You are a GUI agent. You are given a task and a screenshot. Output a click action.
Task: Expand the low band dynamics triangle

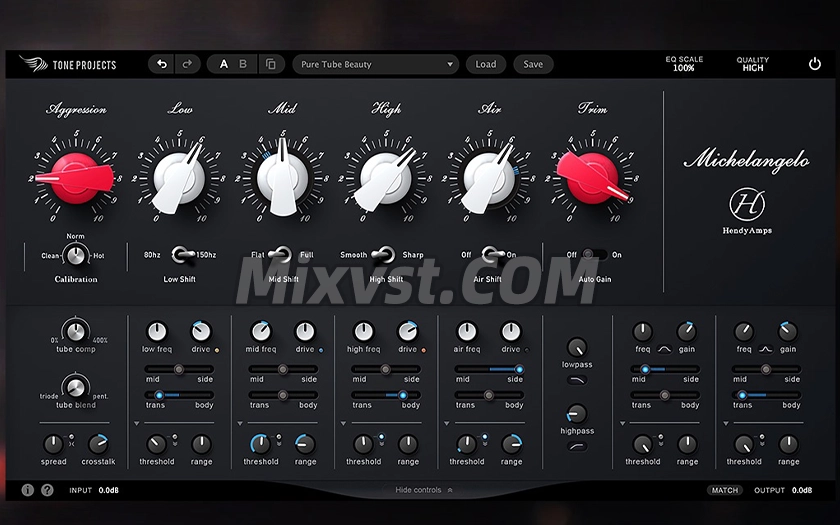[x=136, y=423]
